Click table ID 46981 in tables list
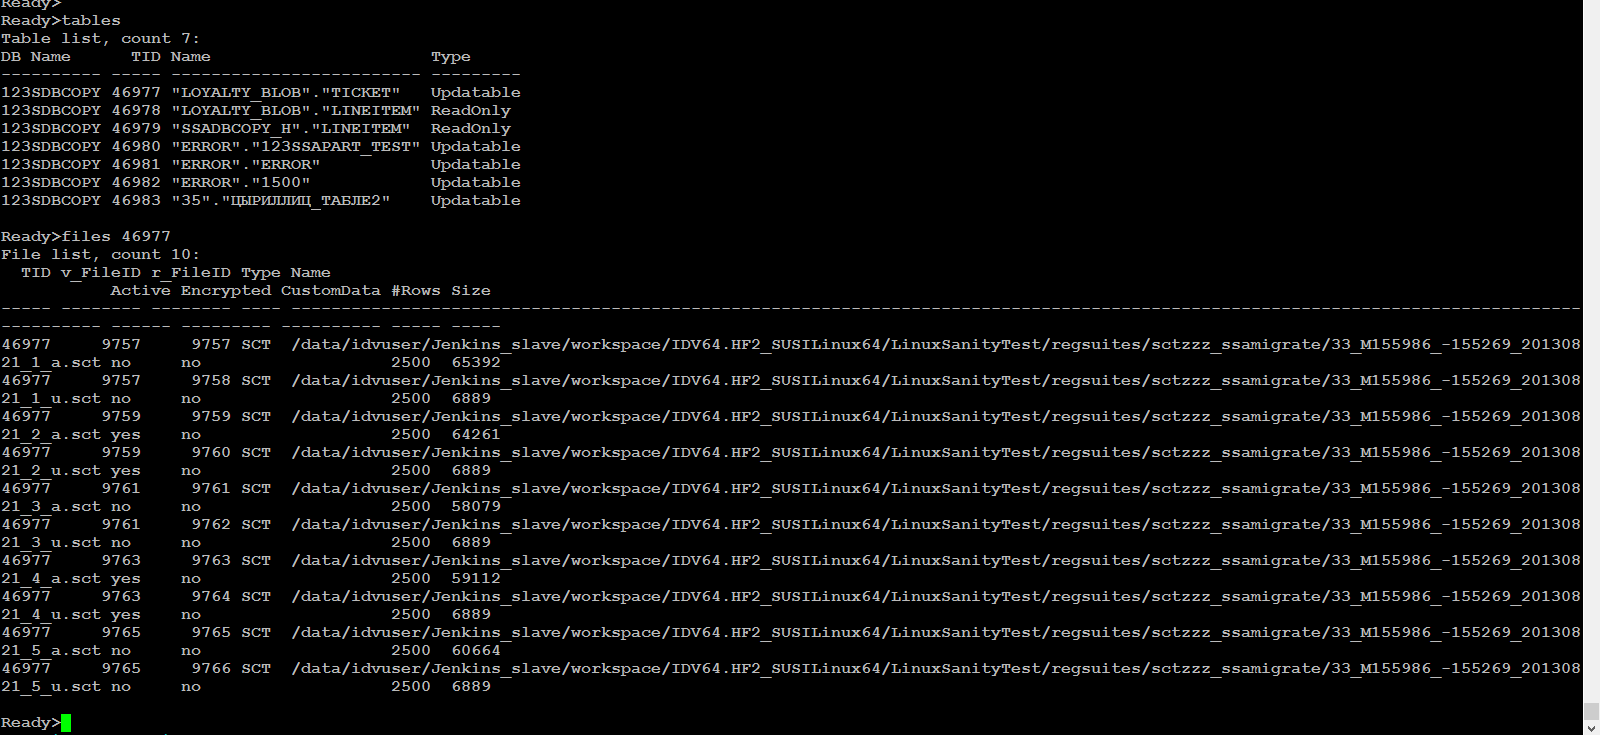This screenshot has width=1600, height=735. coord(136,165)
